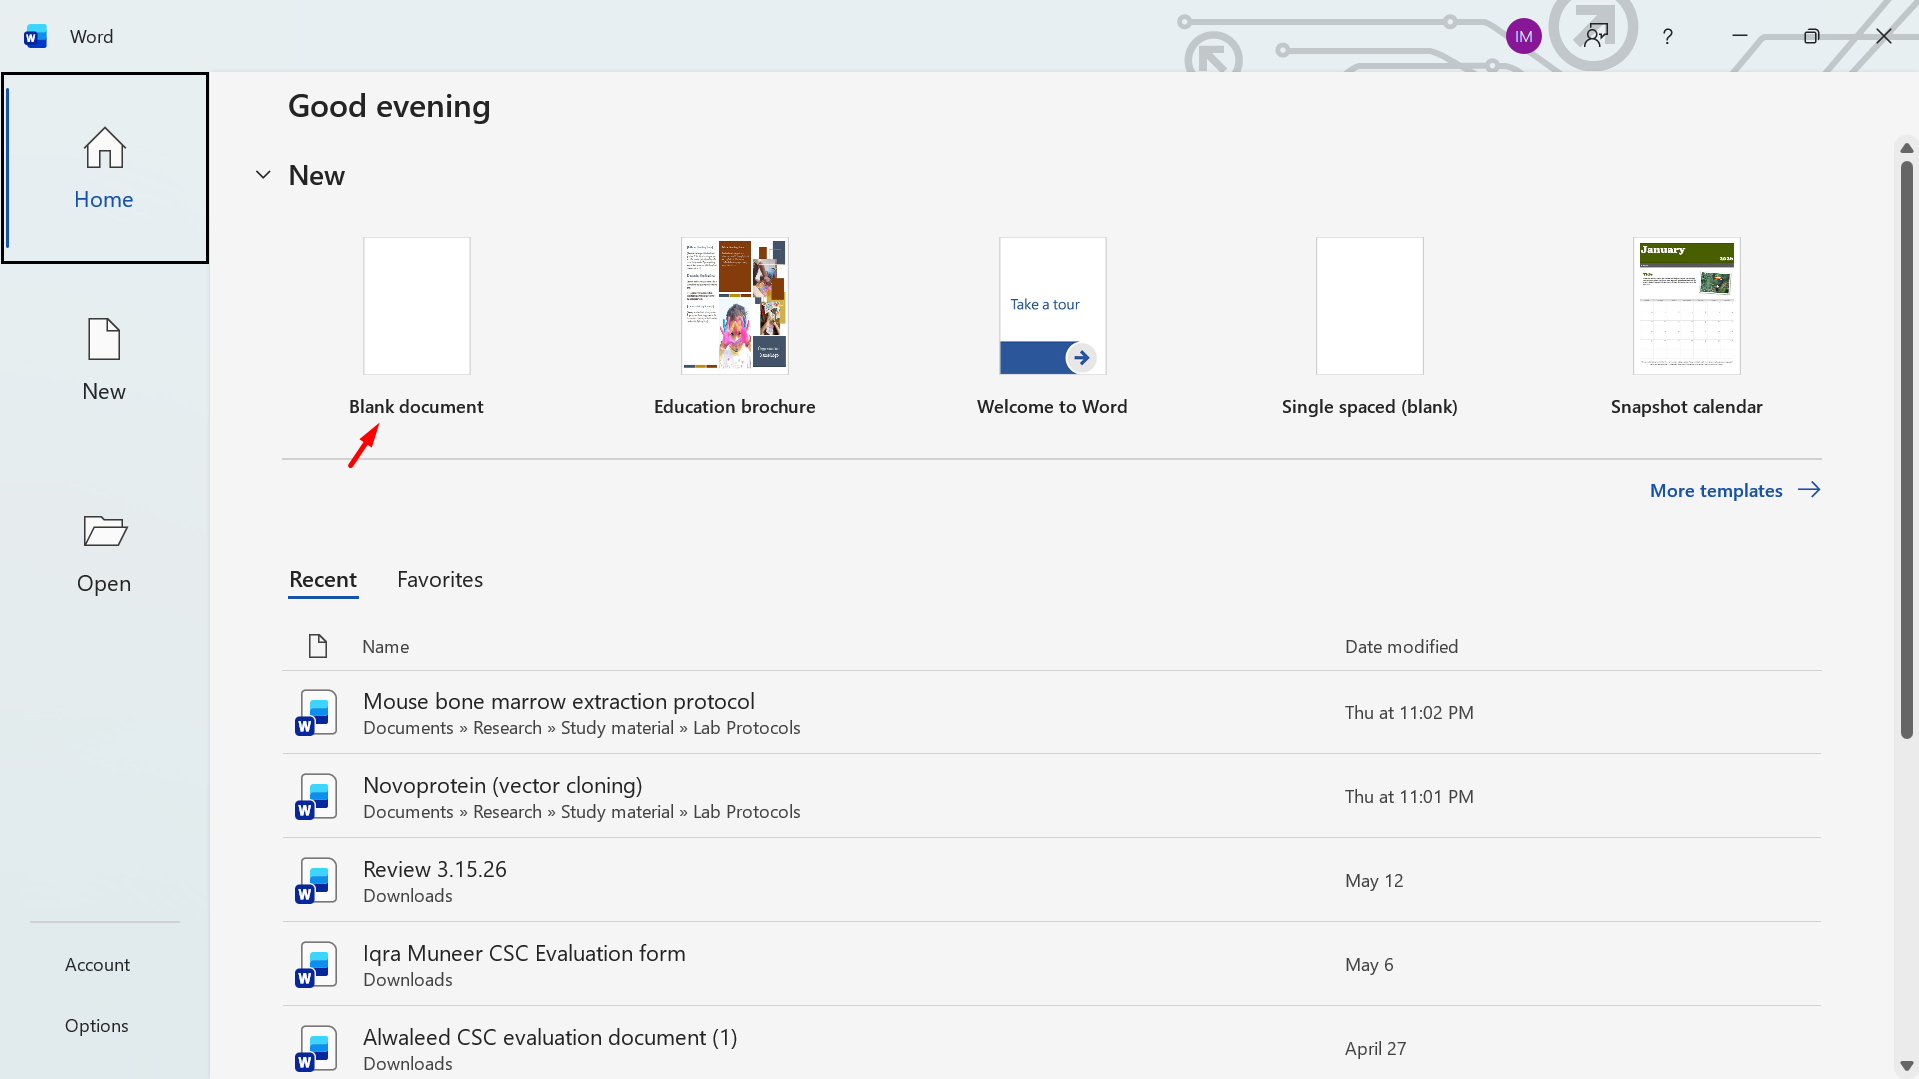Viewport: 1919px width, 1079px height.
Task: Click the file type icon in list header
Action: pyautogui.click(x=318, y=646)
